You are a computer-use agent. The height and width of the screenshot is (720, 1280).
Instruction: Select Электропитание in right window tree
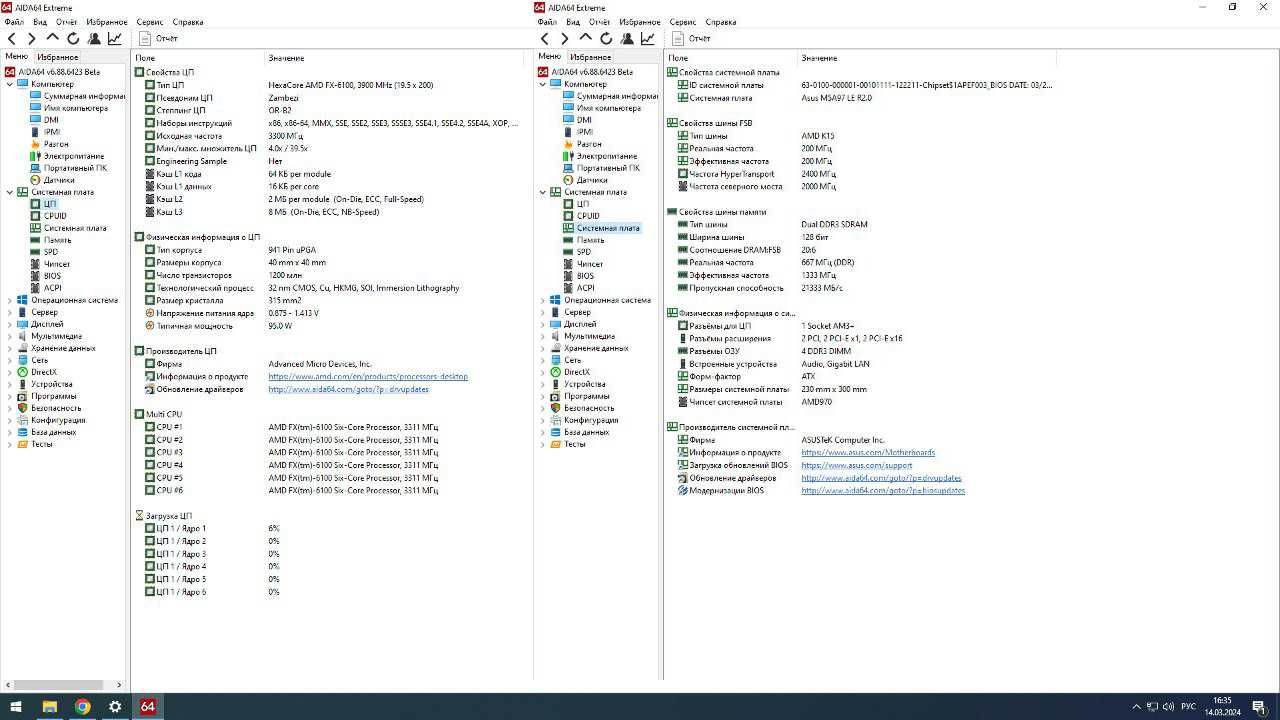point(606,156)
